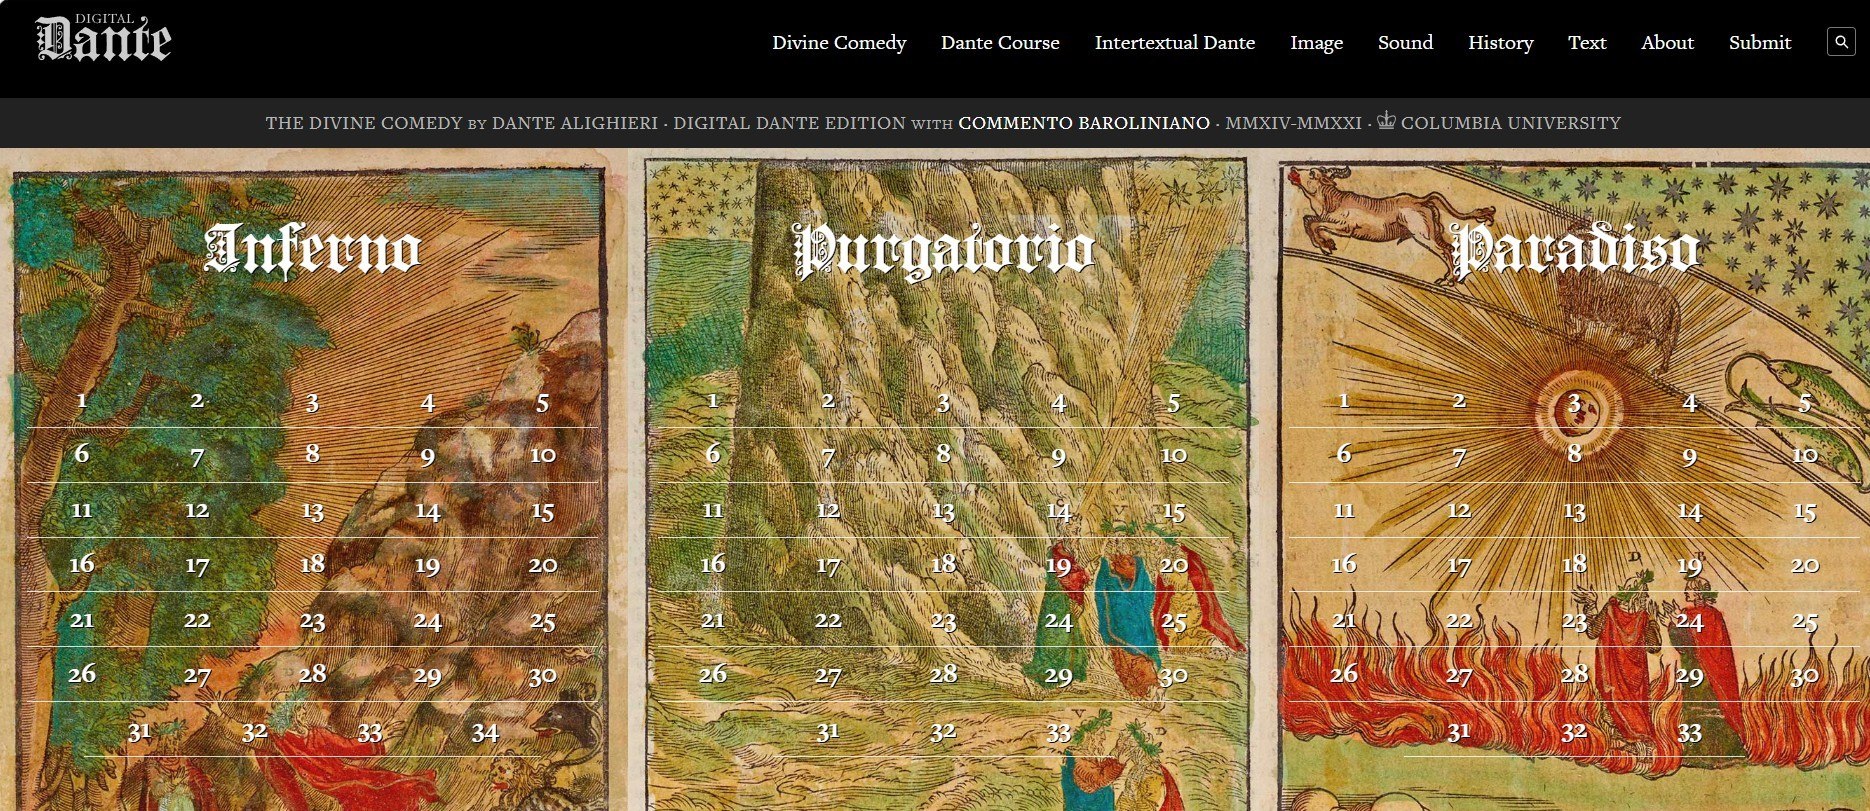Open Paradiso canto 33
This screenshot has width=1870, height=811.
coord(1689,733)
